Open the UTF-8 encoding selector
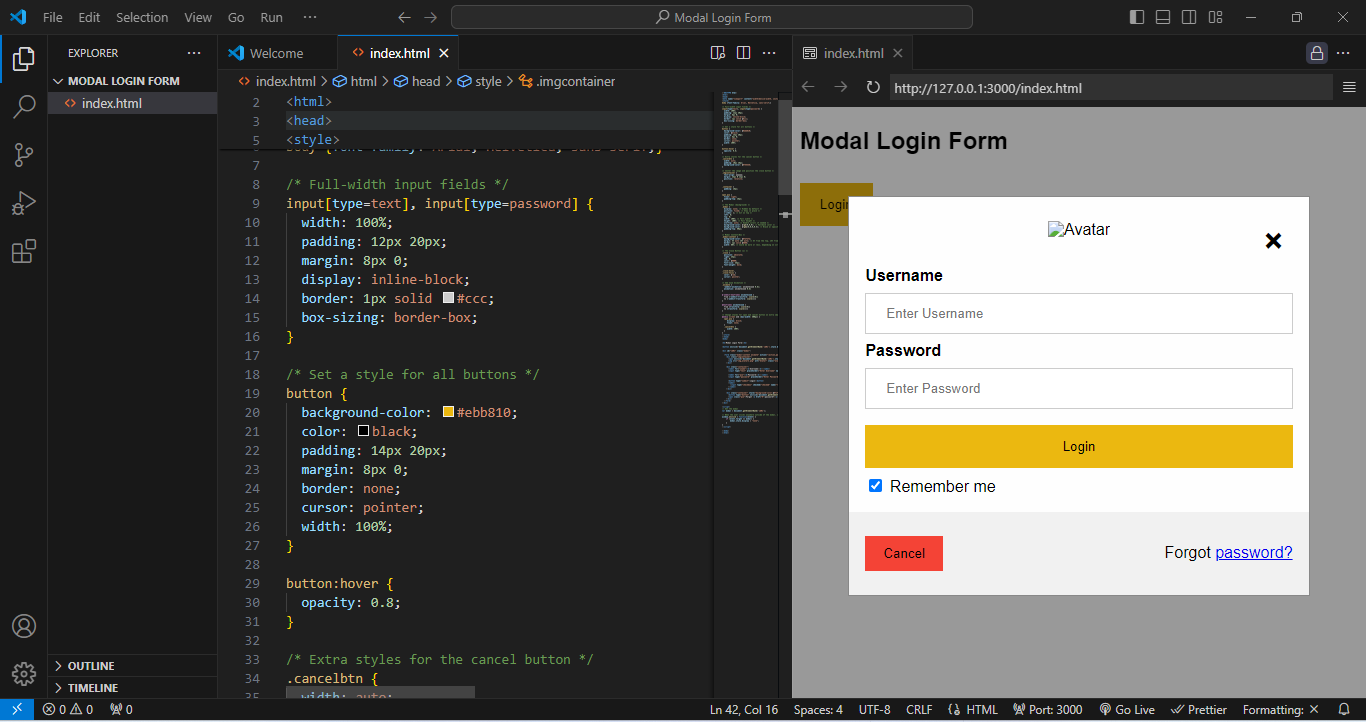Screen dimensions: 1366x722 point(874,710)
